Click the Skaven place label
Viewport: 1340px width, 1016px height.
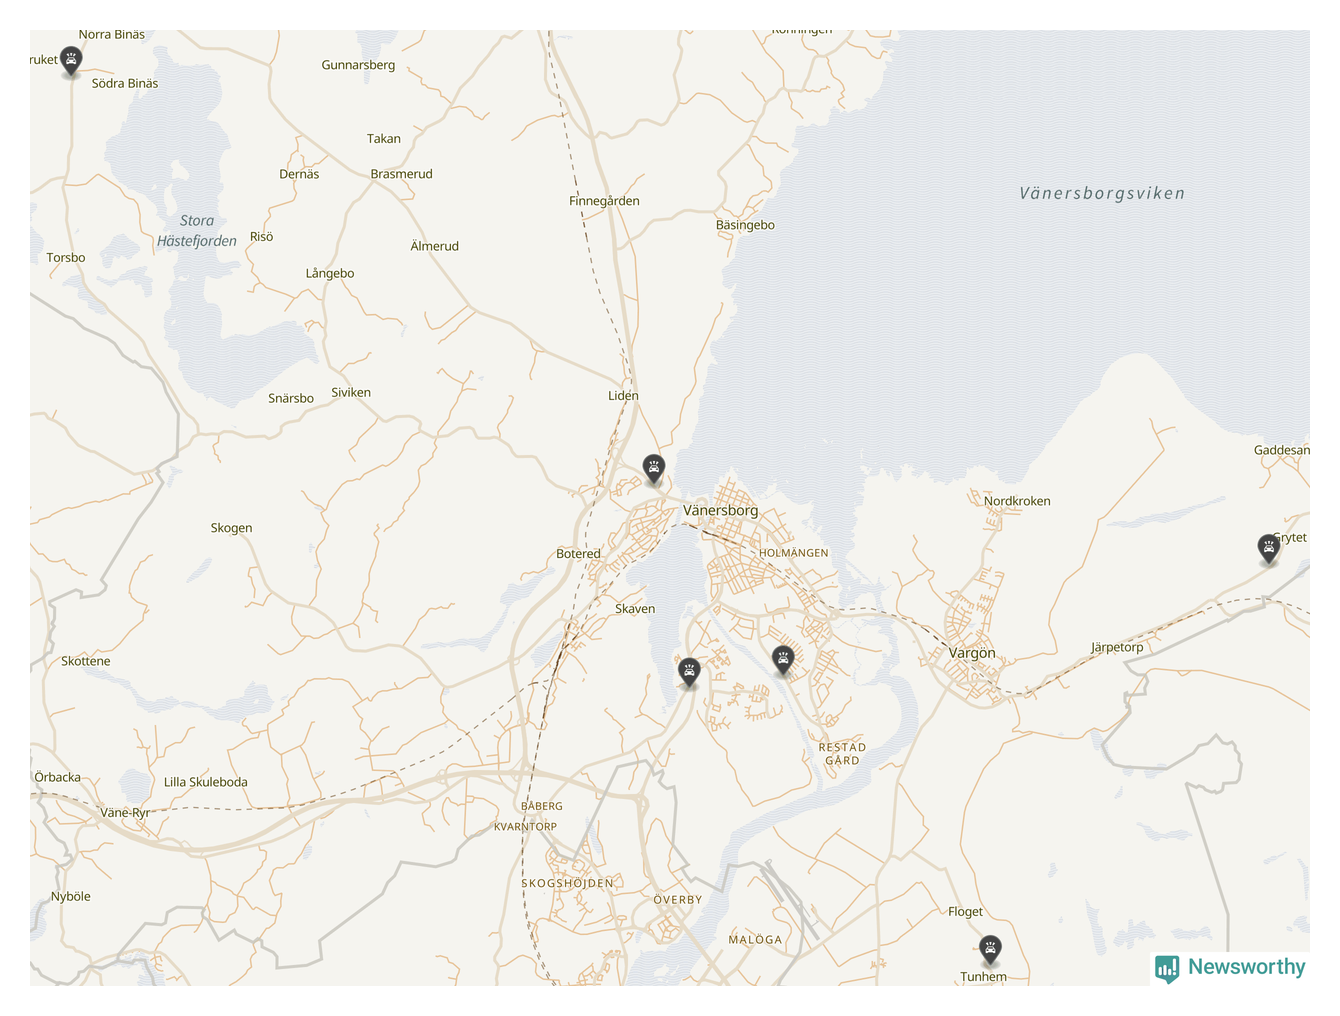635,609
